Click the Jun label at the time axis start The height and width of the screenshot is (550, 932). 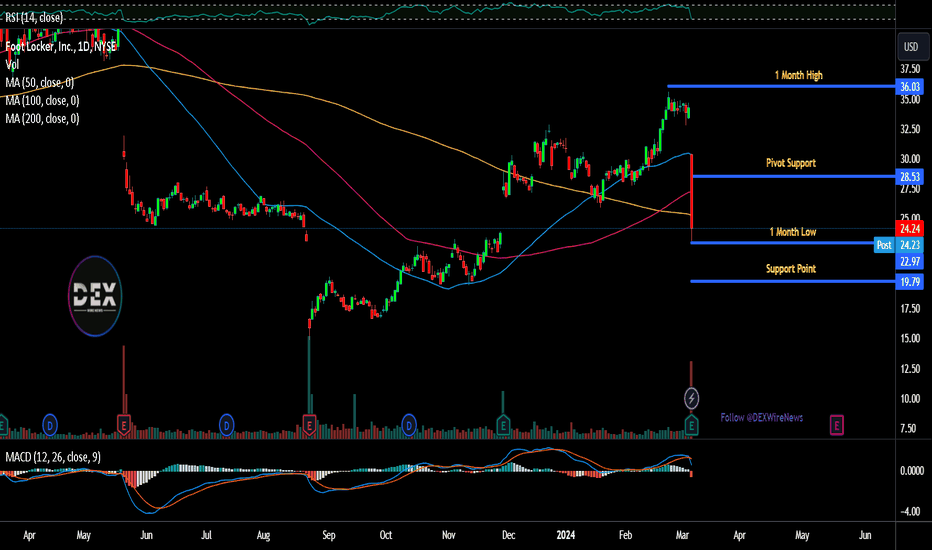146,535
